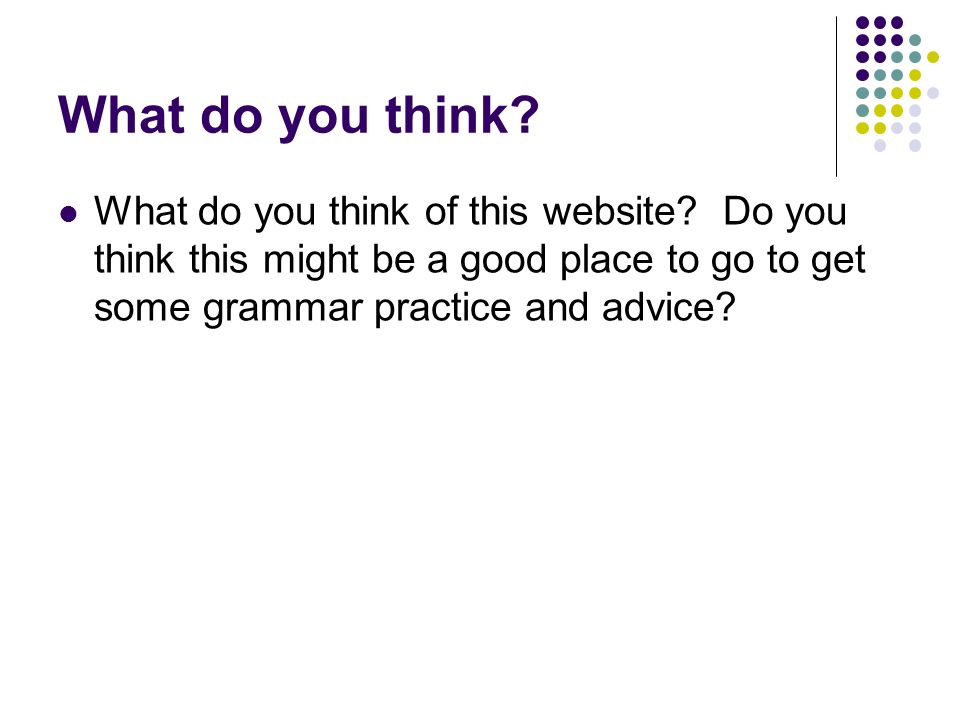The width and height of the screenshot is (960, 720).
Task: Click the word "place" in the body text
Action: click(607, 261)
